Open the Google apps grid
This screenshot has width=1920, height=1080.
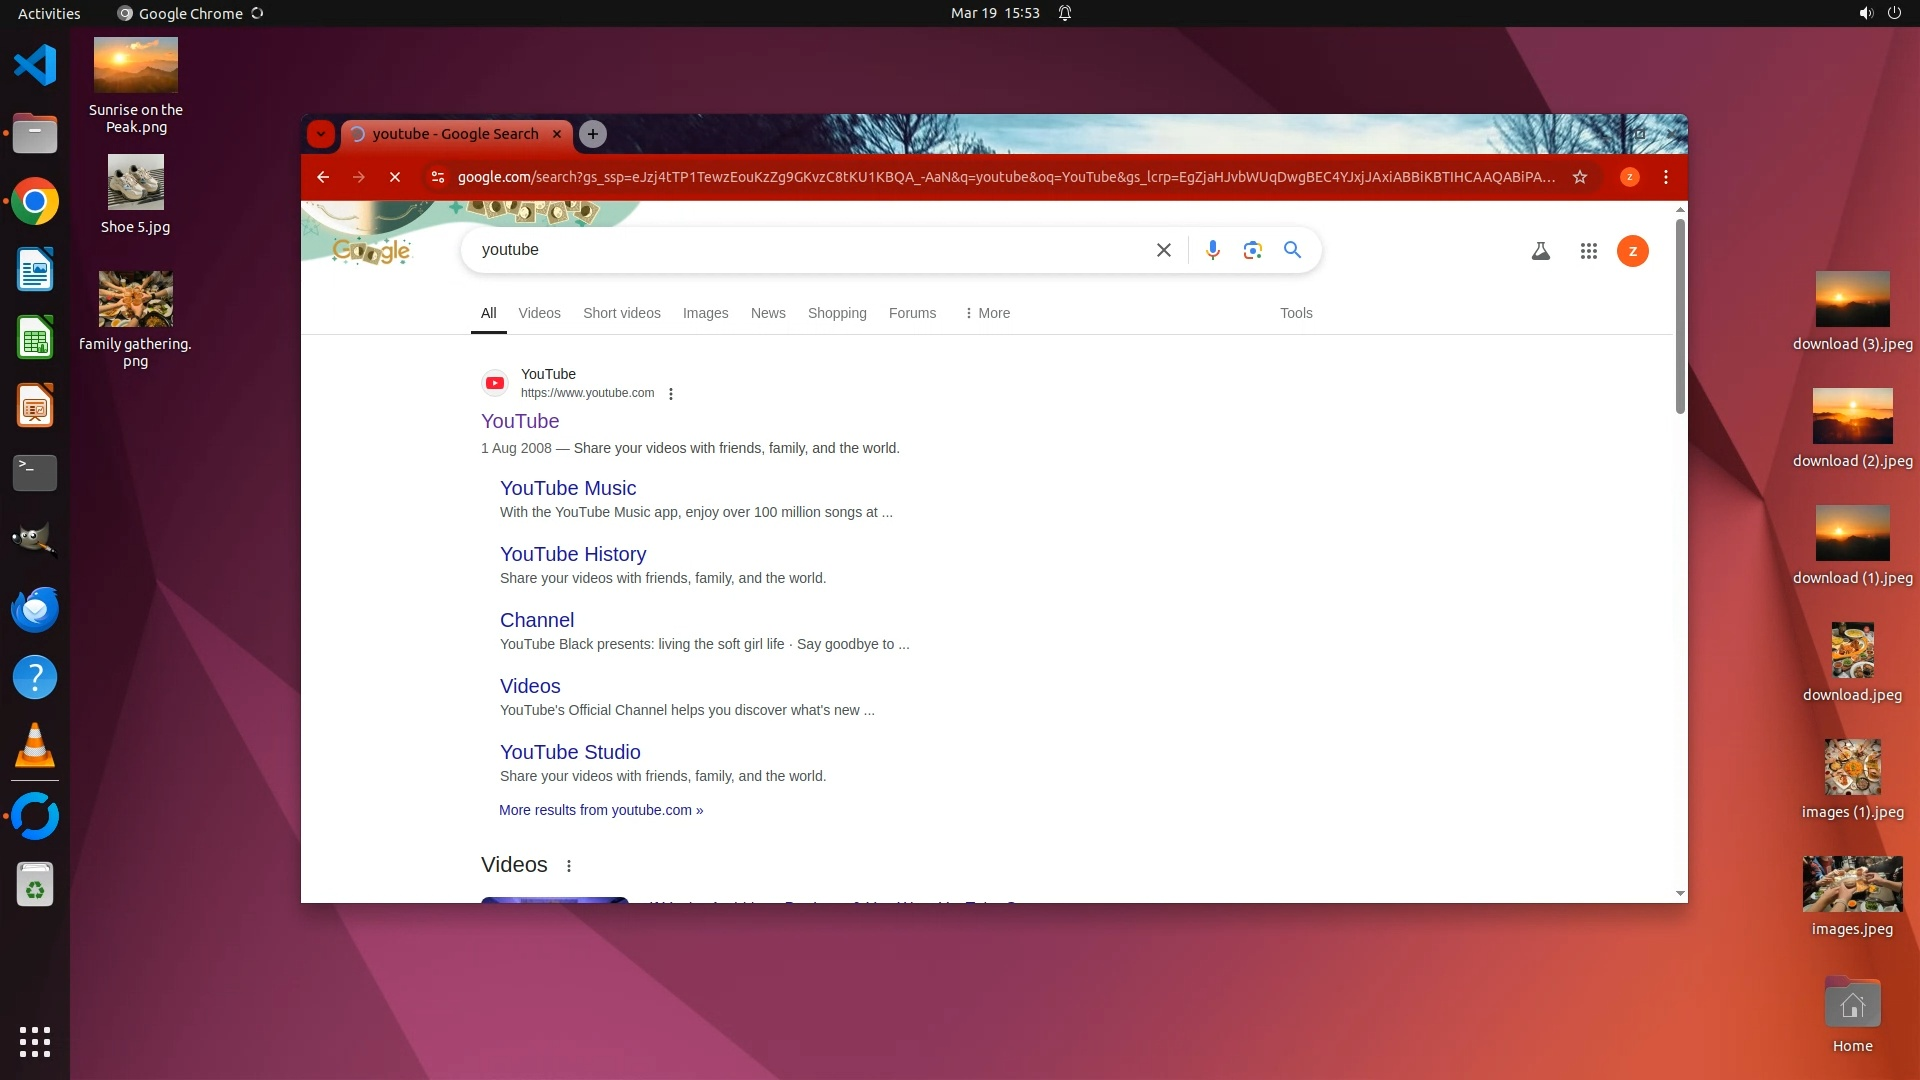[1588, 251]
